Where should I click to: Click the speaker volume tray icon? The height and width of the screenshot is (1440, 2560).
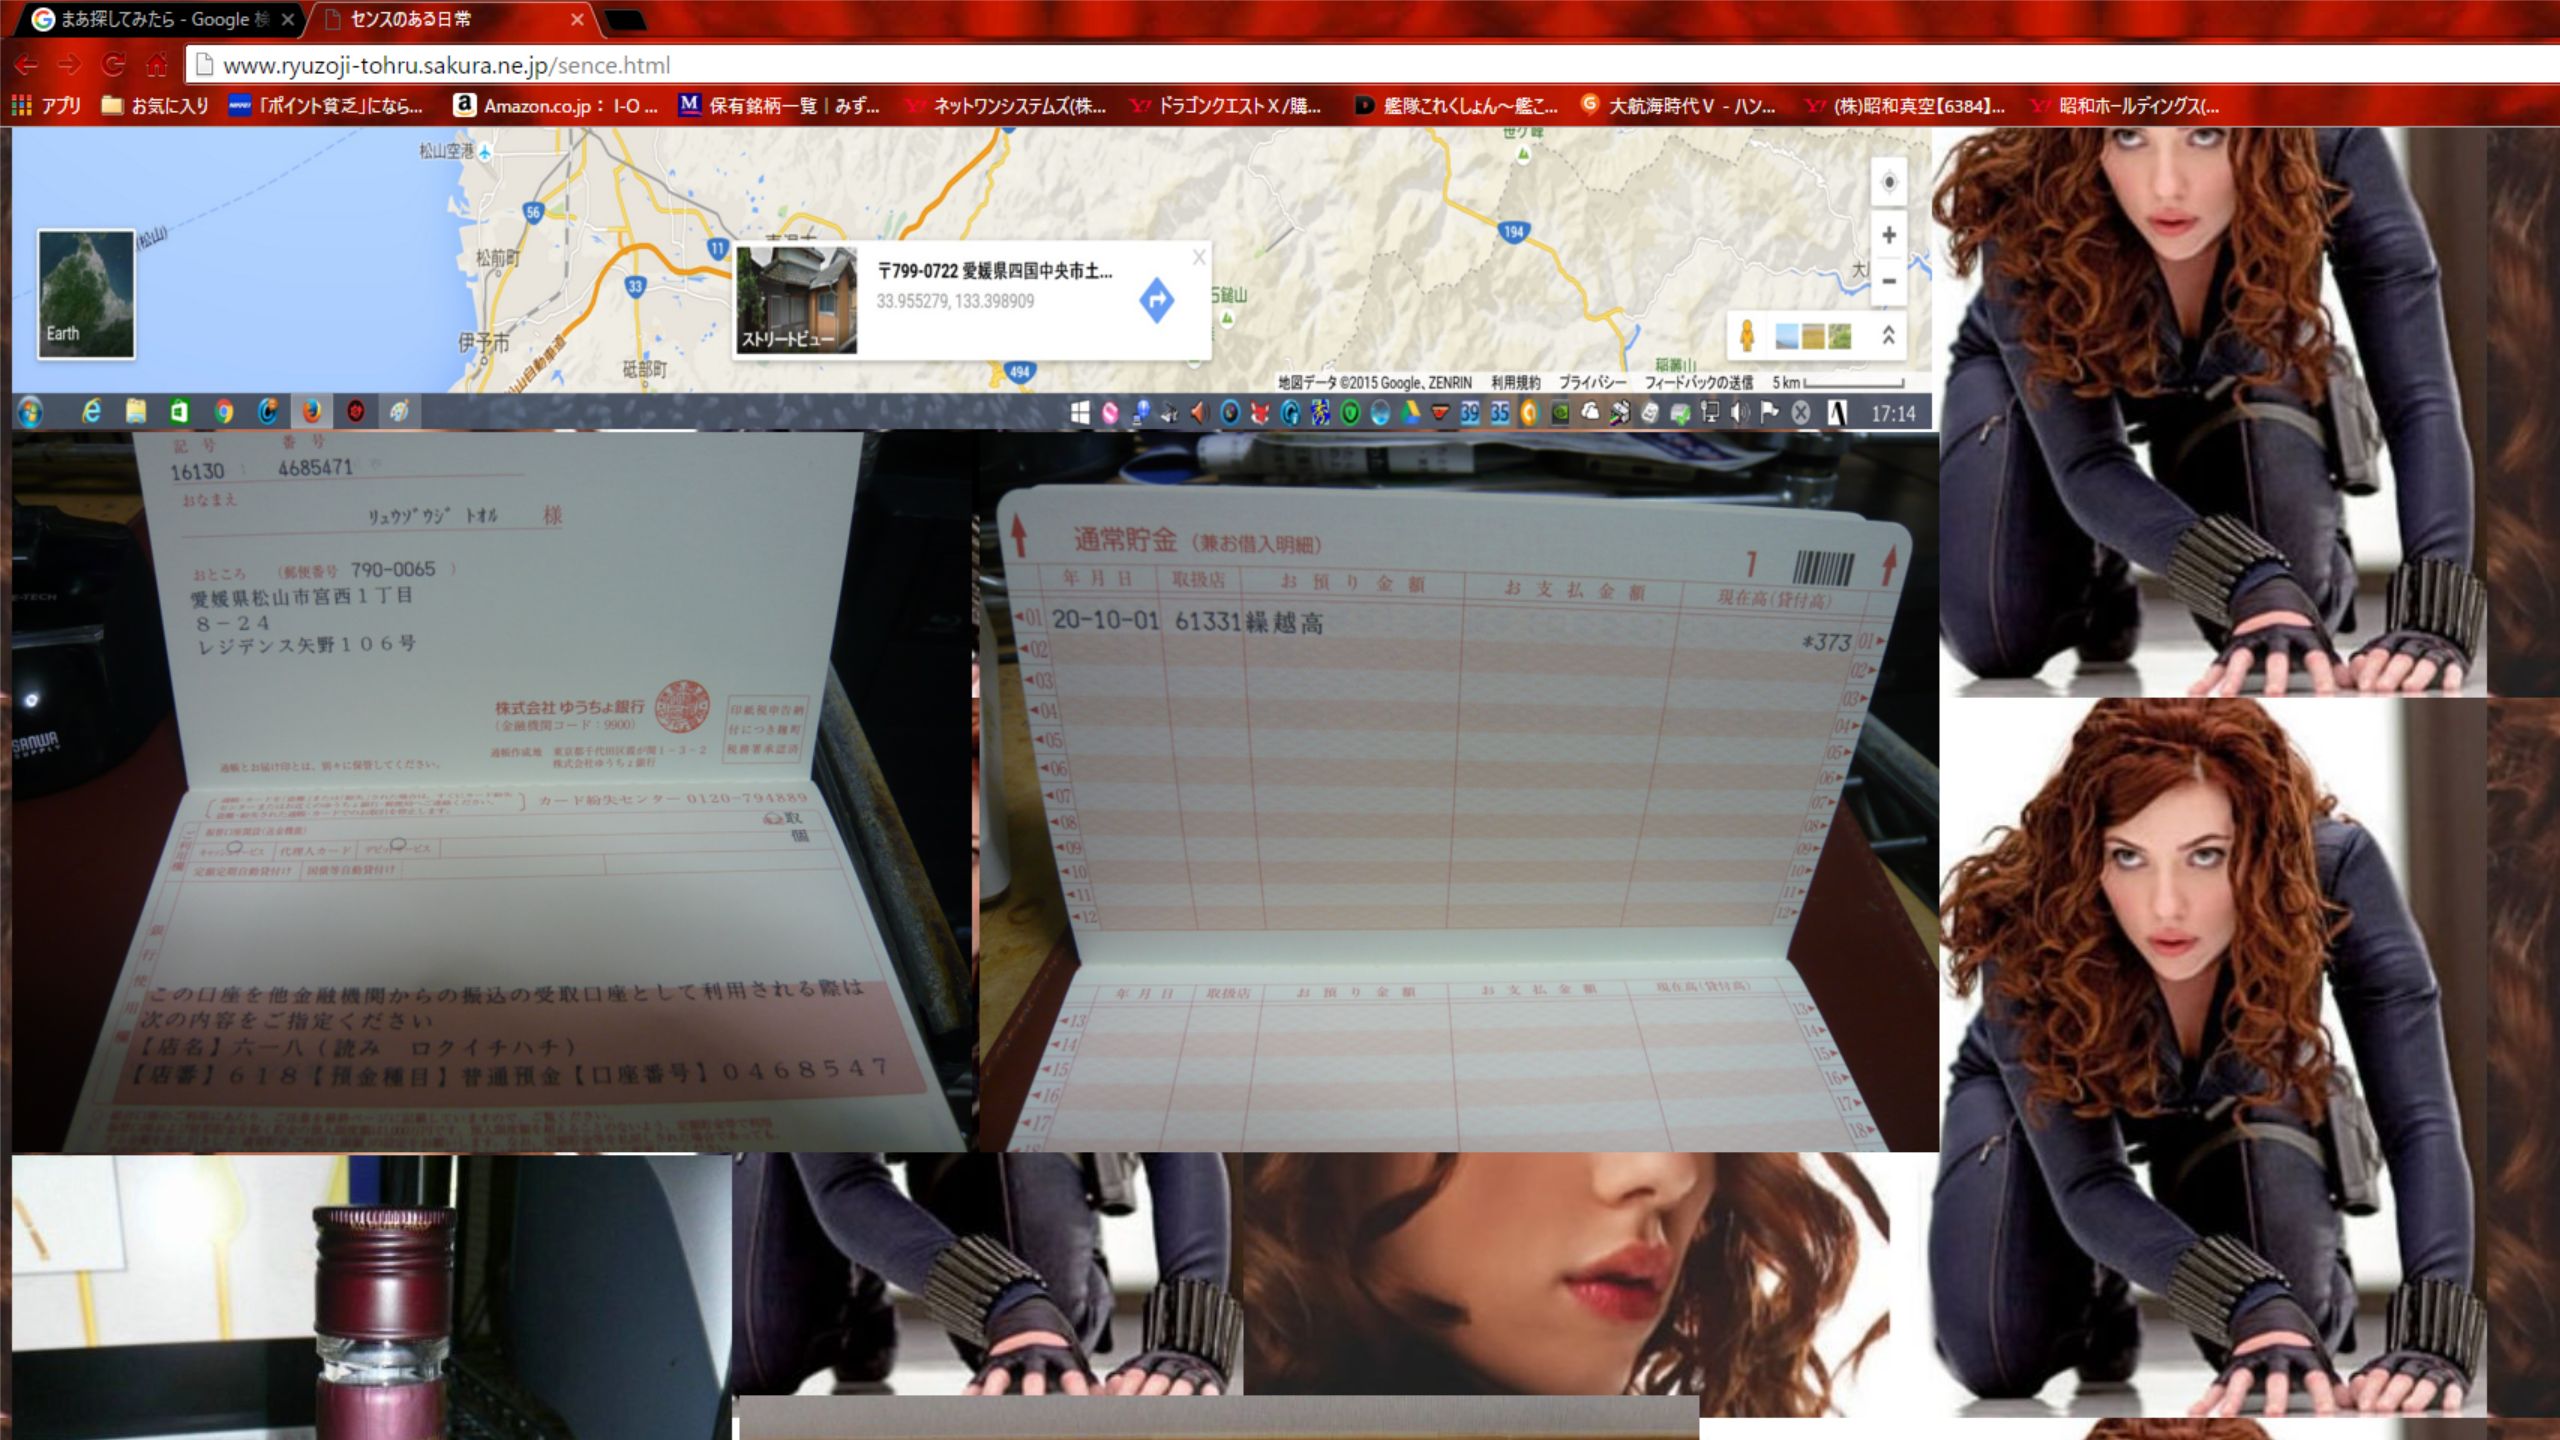click(1740, 413)
